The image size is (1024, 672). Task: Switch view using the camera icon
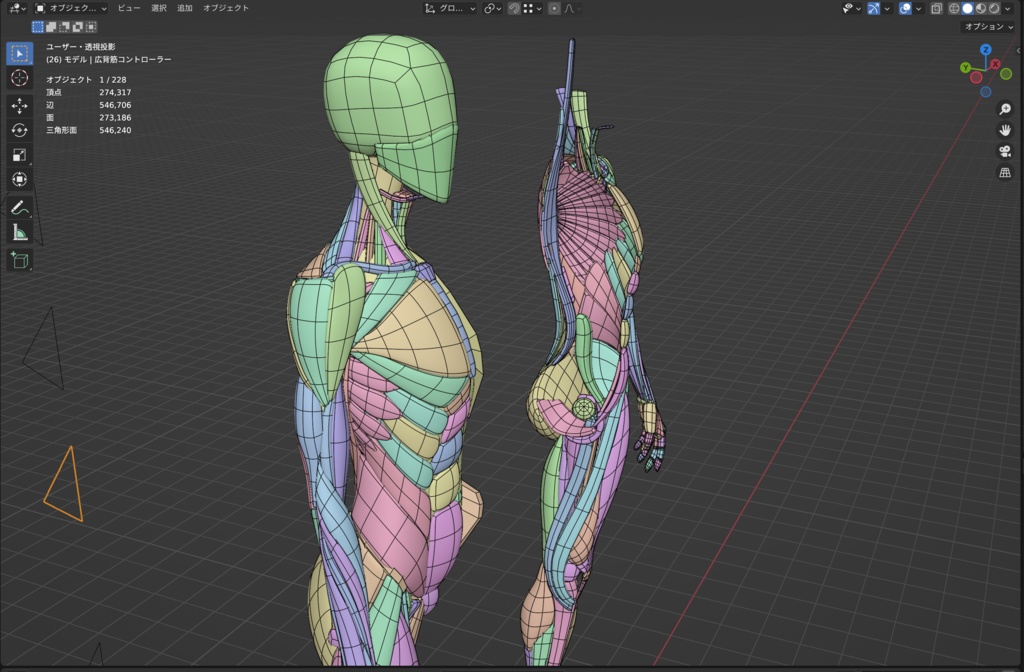pyautogui.click(x=1006, y=151)
